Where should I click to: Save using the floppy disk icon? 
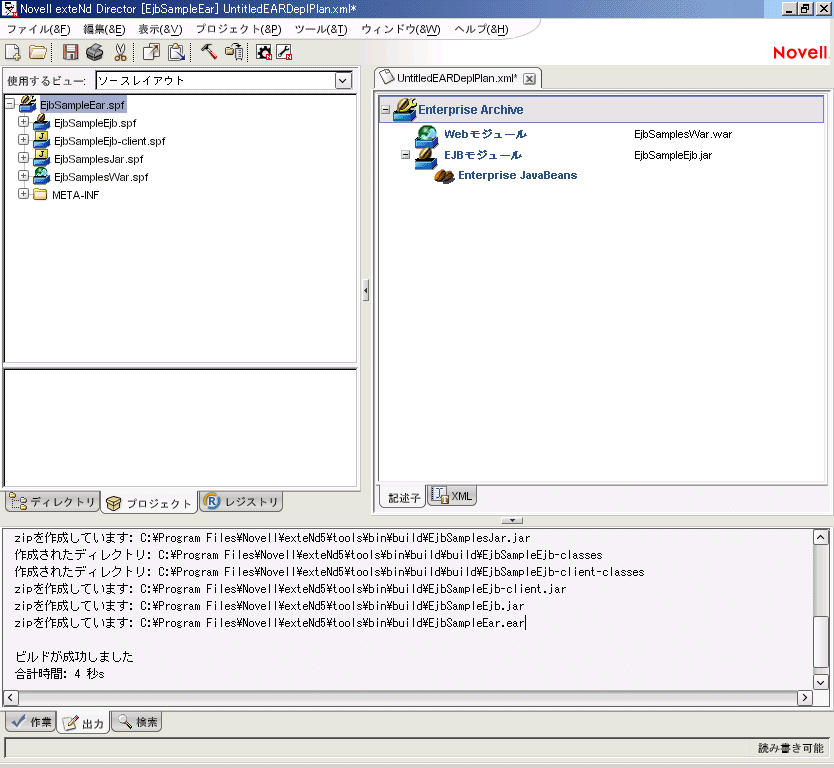tap(71, 52)
